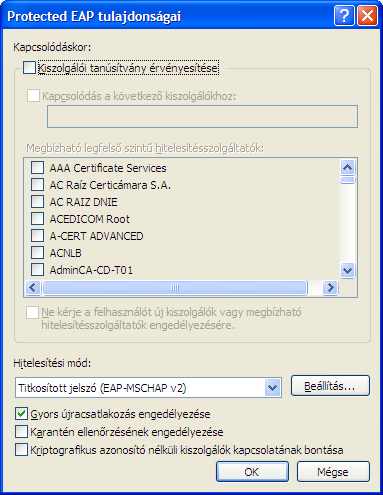This screenshot has width=383, height=495.
Task: Click the scroll right arrow of certificate list
Action: [x=330, y=287]
